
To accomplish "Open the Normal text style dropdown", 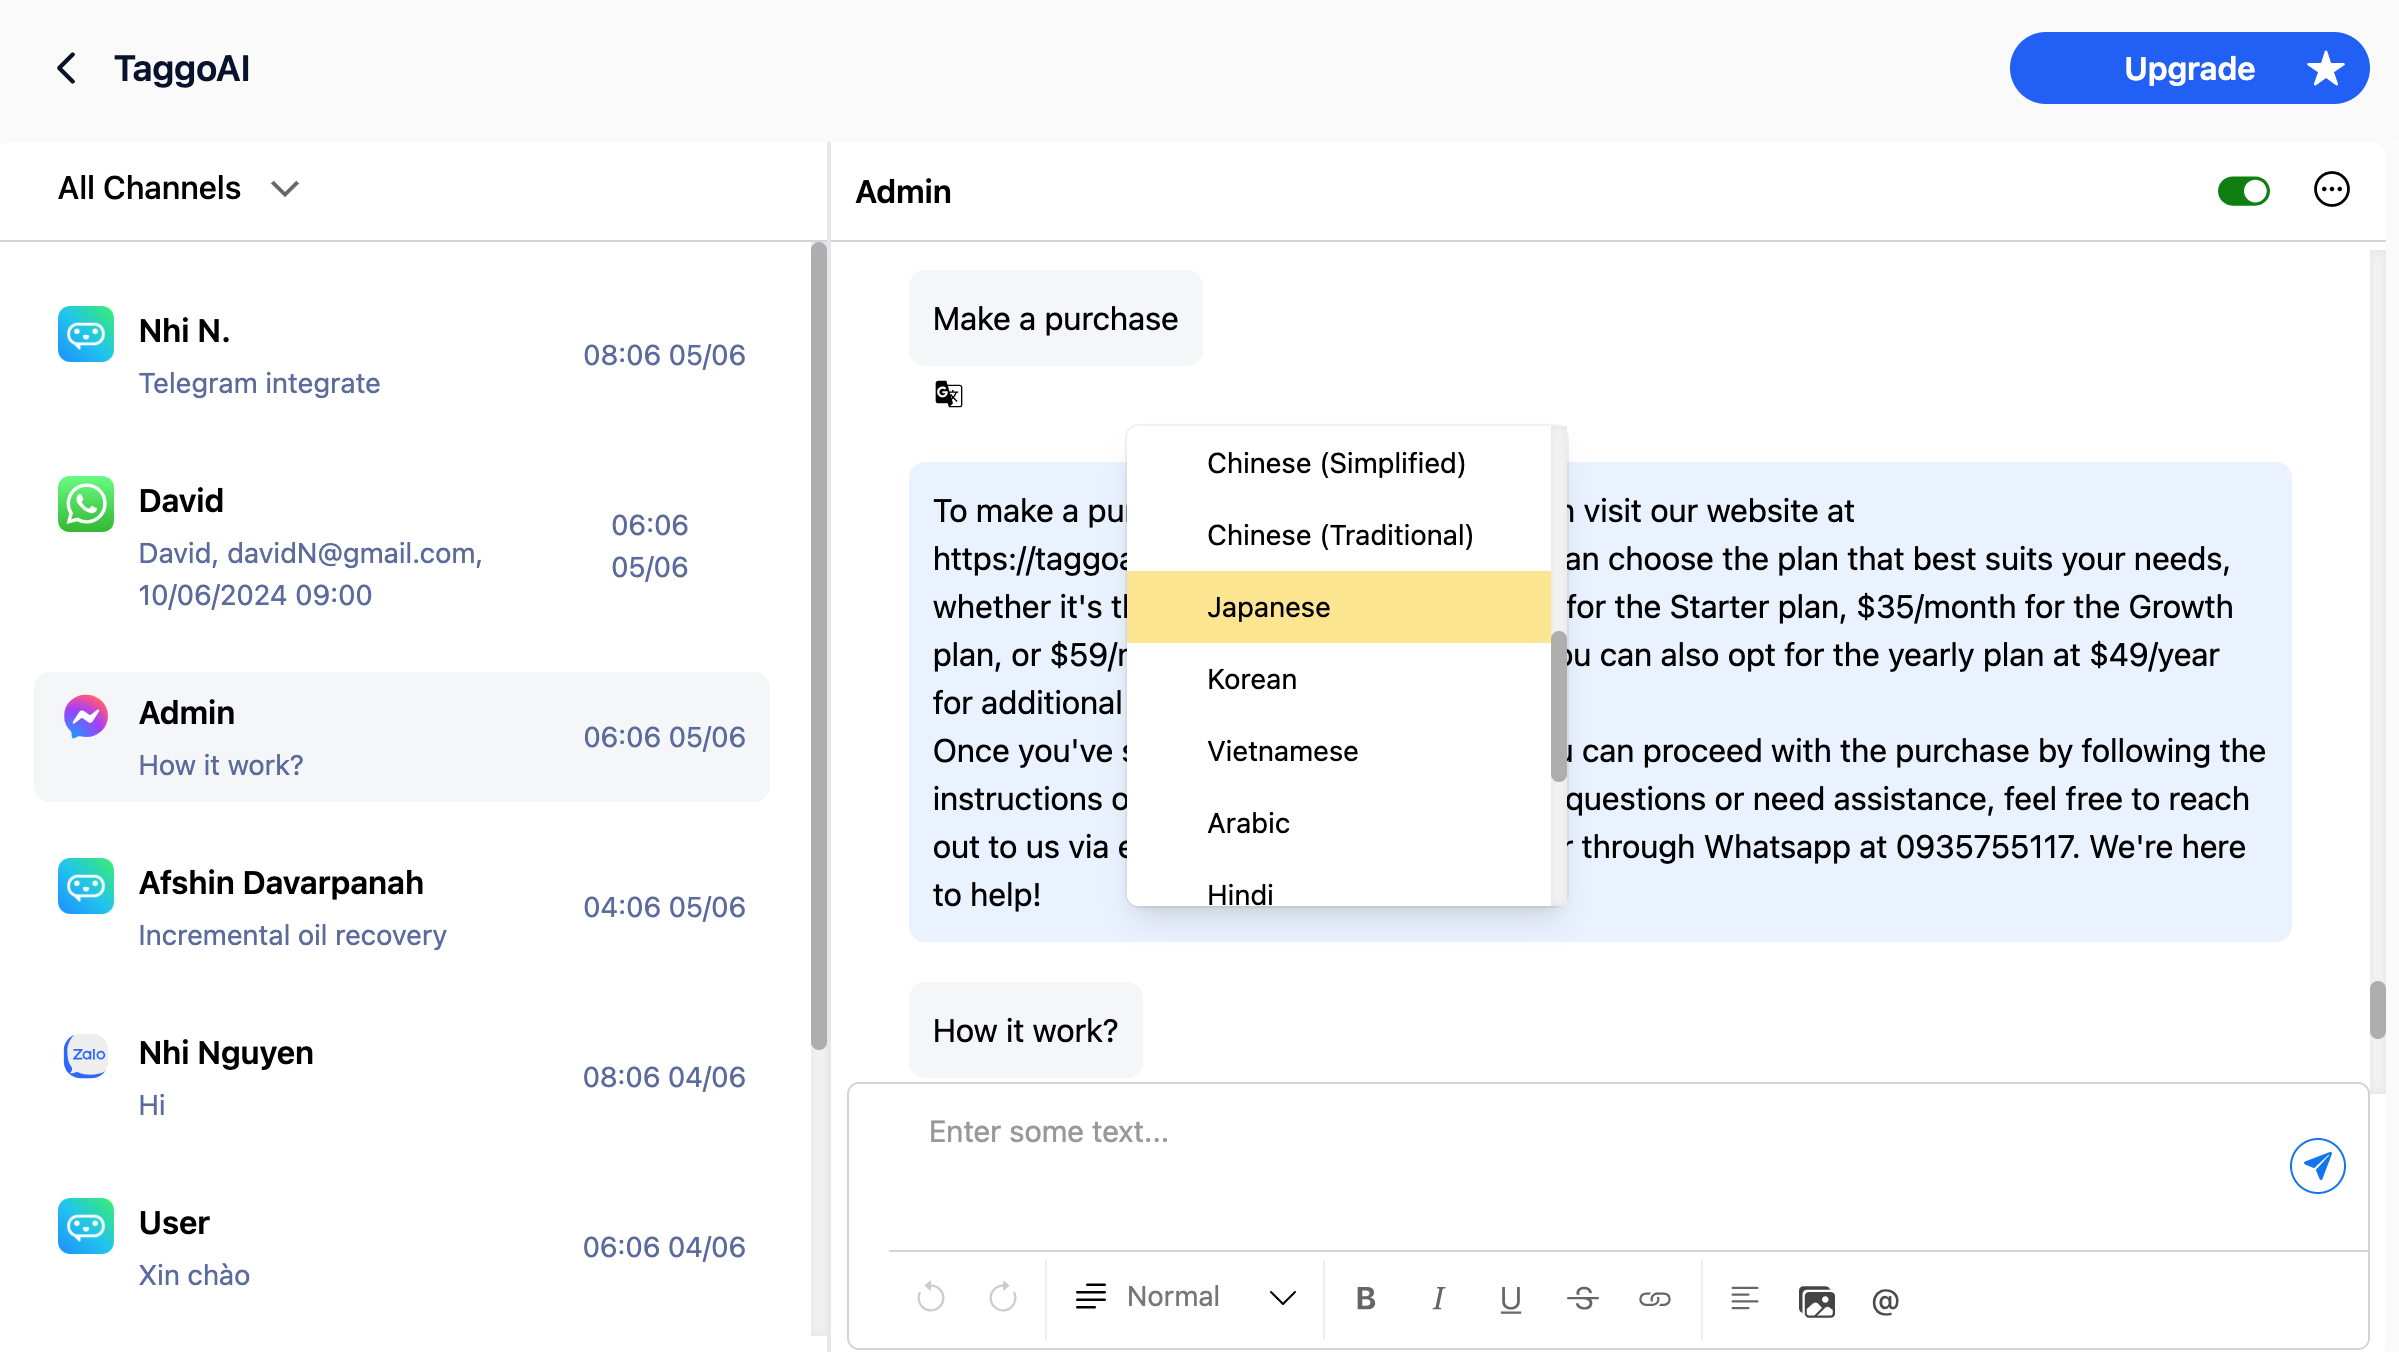I will [x=1186, y=1298].
